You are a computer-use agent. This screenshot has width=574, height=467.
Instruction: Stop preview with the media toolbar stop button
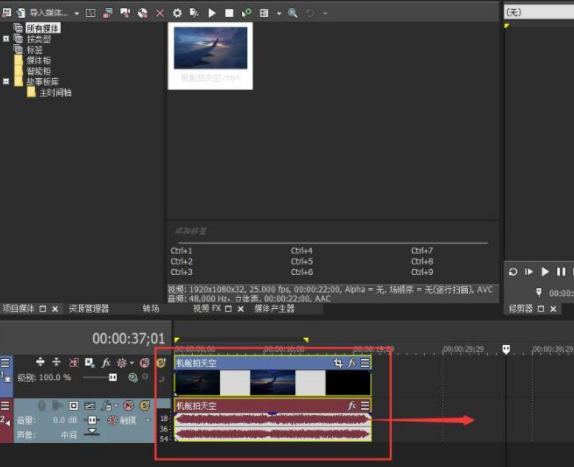pyautogui.click(x=229, y=13)
